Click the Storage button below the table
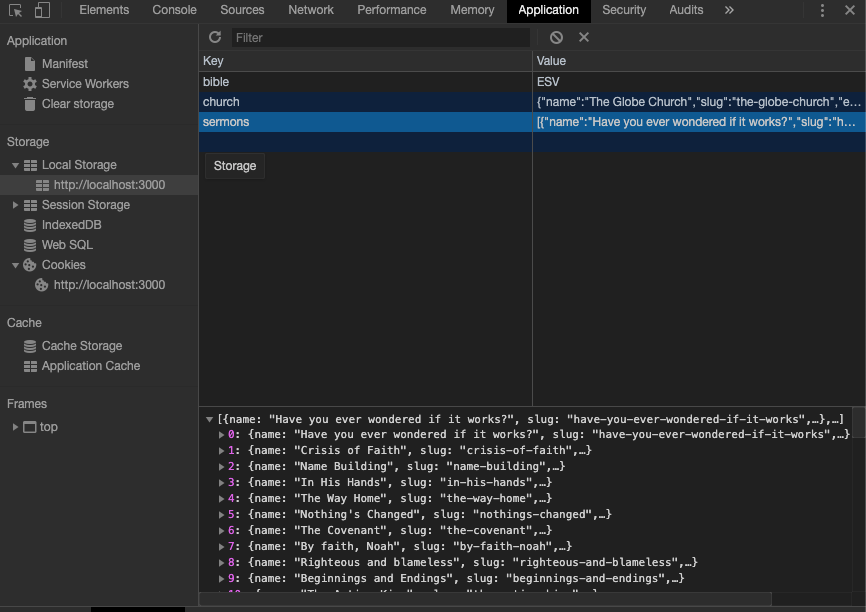 (x=235, y=166)
